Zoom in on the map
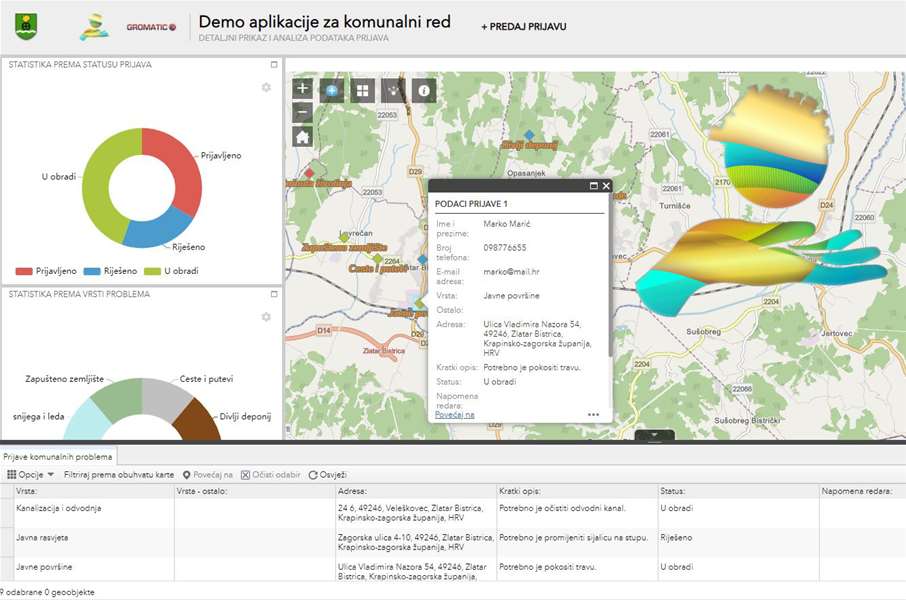Screen dimensions: 906x600 click(303, 89)
